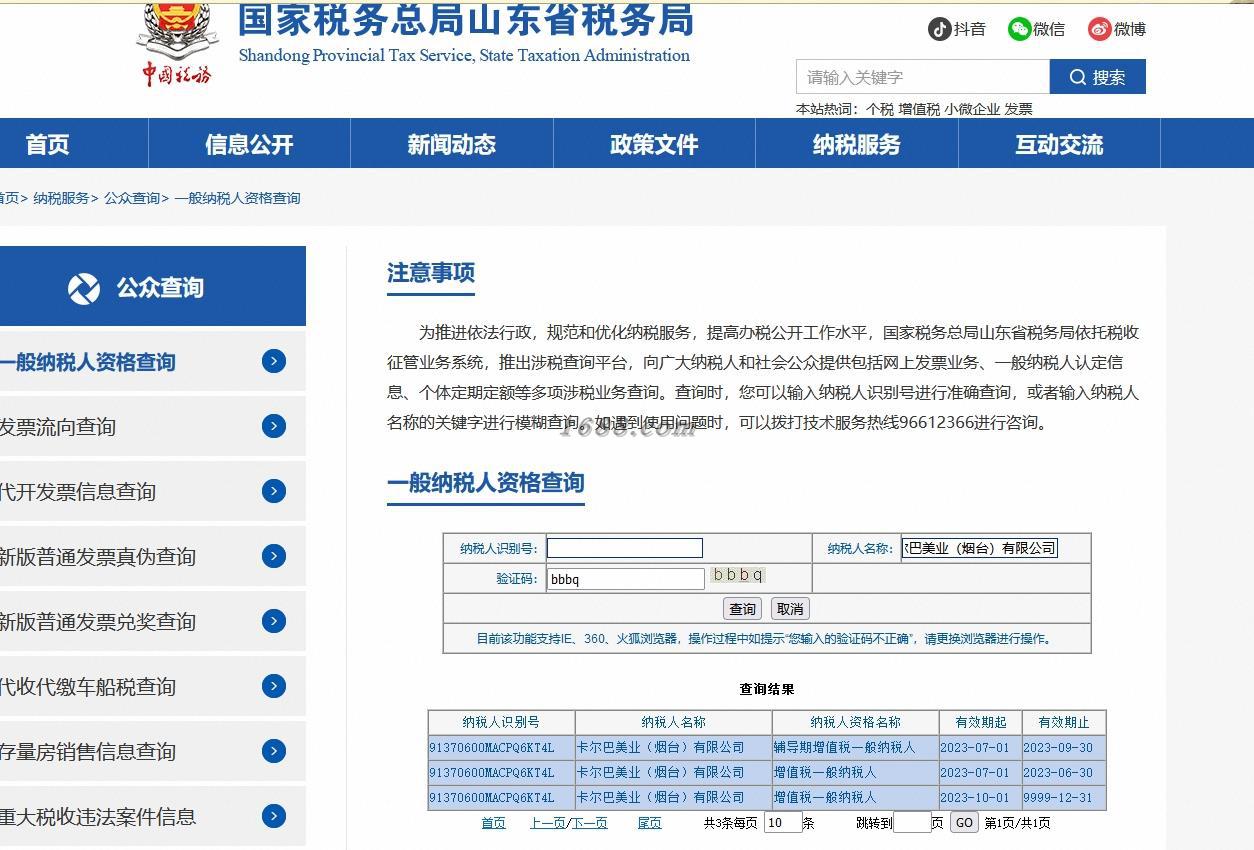Click the 公众查询 sidebar header icon
The width and height of the screenshot is (1254, 850).
pyautogui.click(x=84, y=289)
